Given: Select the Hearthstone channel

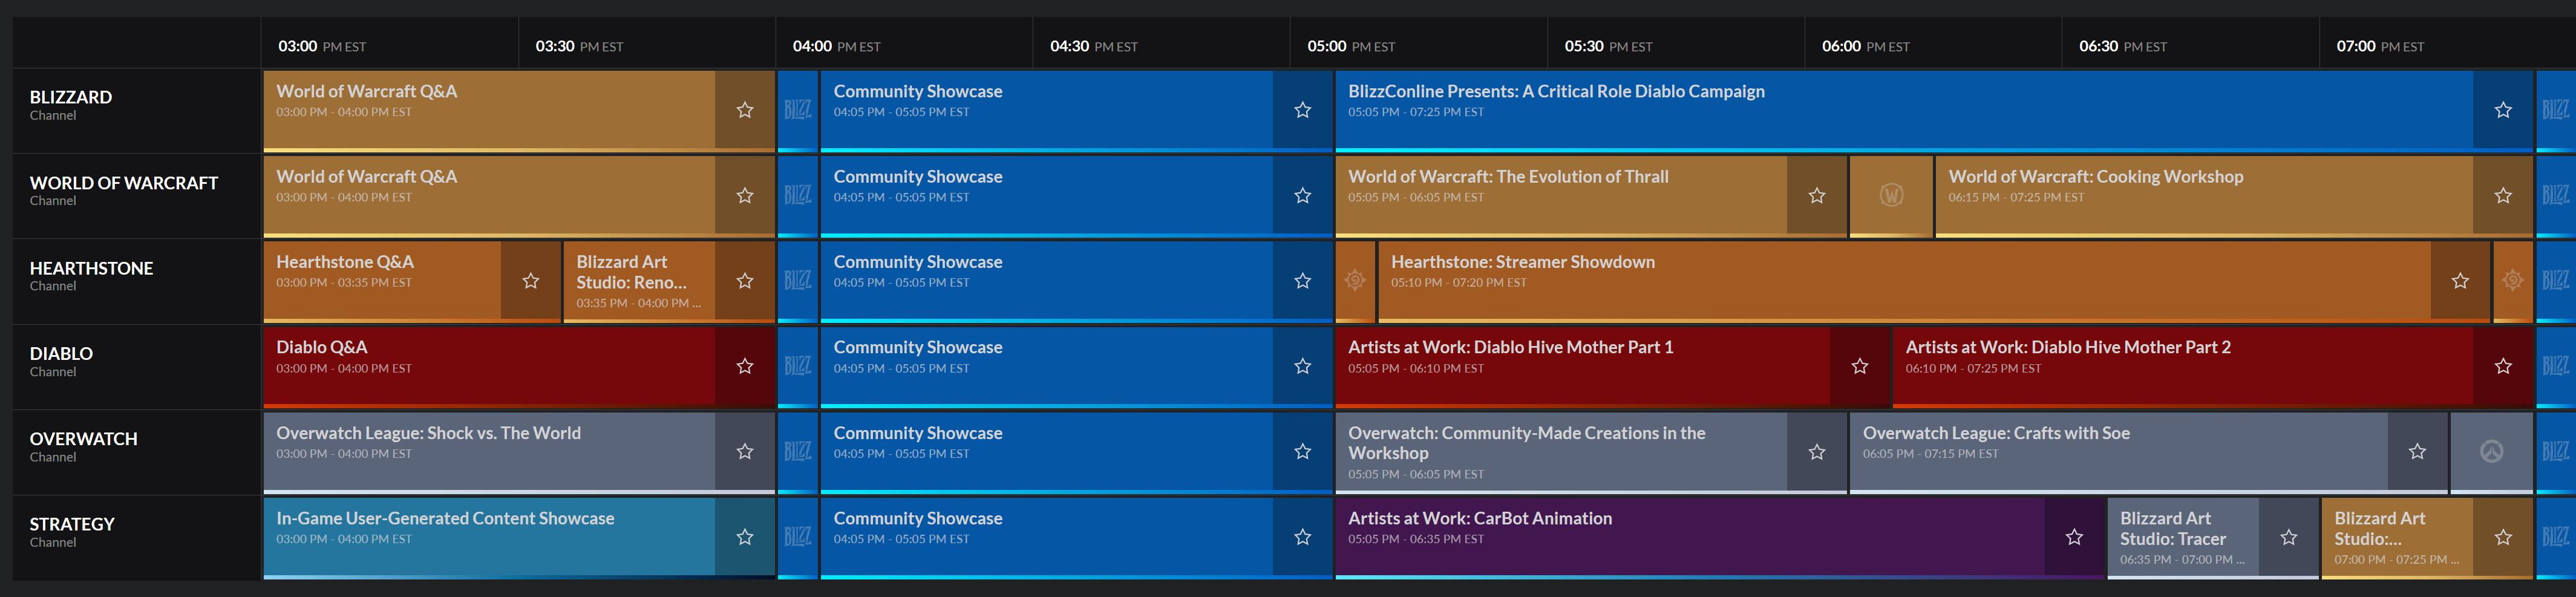Looking at the screenshot, I should point(137,281).
